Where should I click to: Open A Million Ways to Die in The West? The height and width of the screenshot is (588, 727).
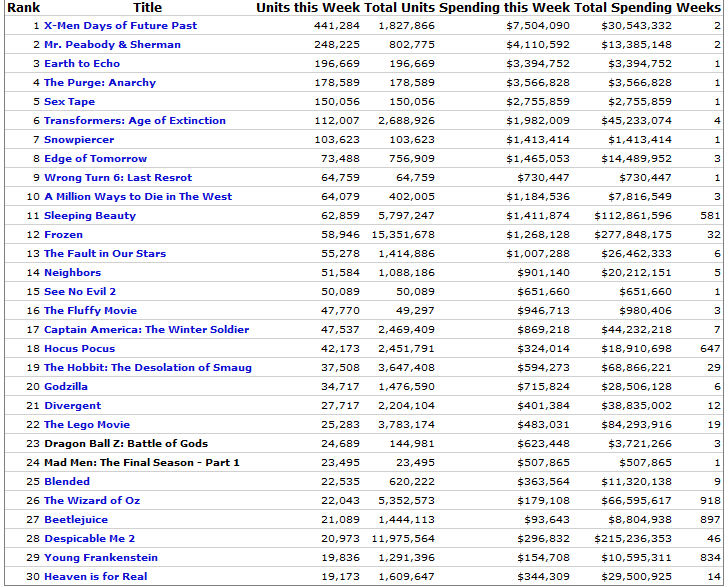tap(138, 197)
